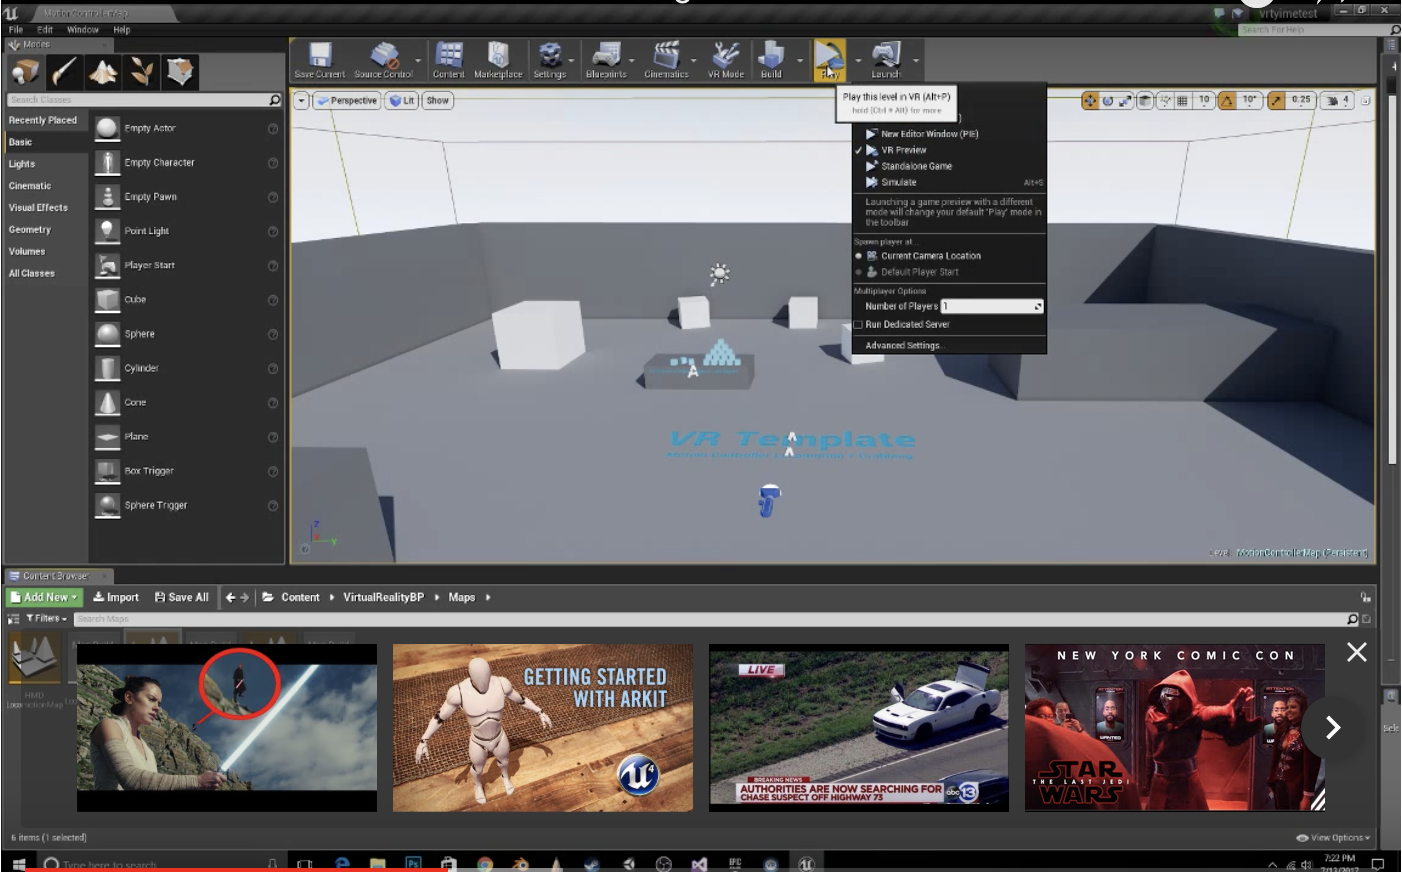Click the Build toolbar icon

click(771, 59)
